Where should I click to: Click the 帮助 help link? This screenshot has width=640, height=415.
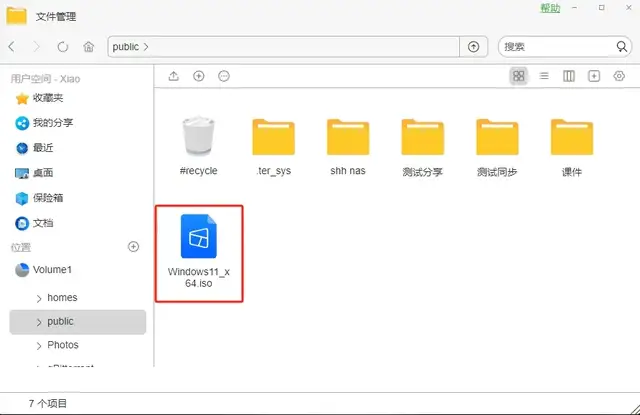(x=550, y=8)
